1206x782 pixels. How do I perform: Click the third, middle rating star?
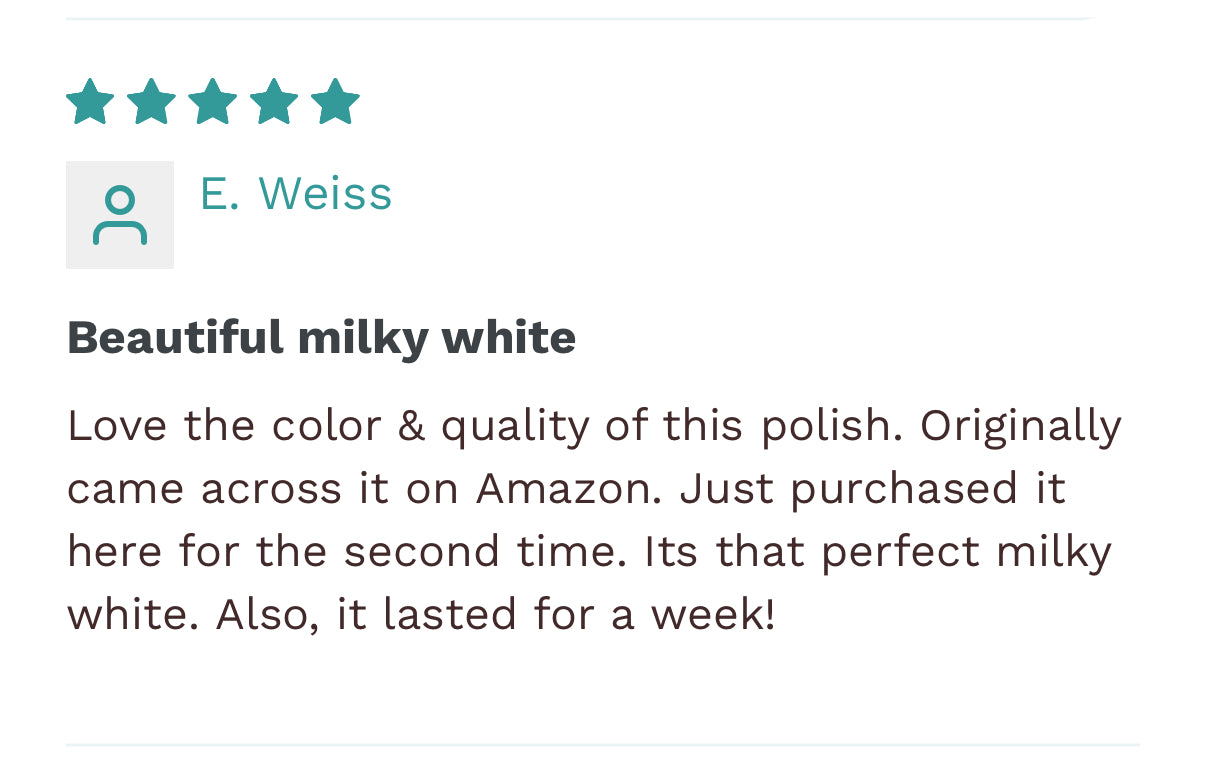pyautogui.click(x=212, y=102)
